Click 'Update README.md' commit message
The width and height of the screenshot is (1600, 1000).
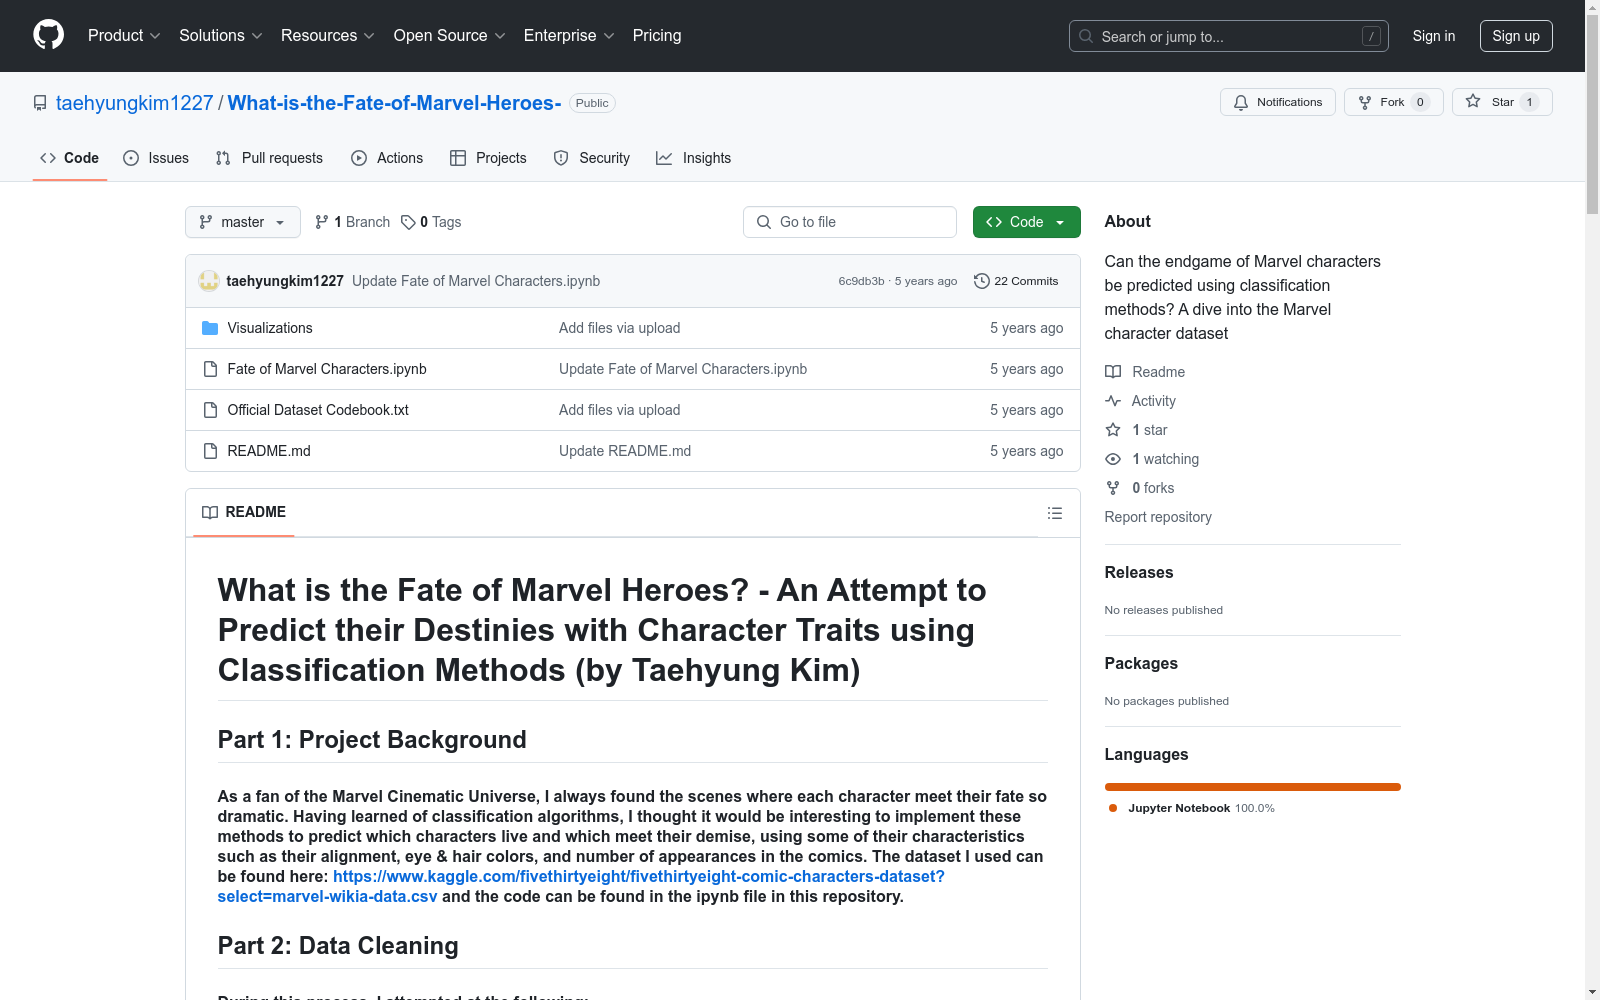tap(625, 451)
